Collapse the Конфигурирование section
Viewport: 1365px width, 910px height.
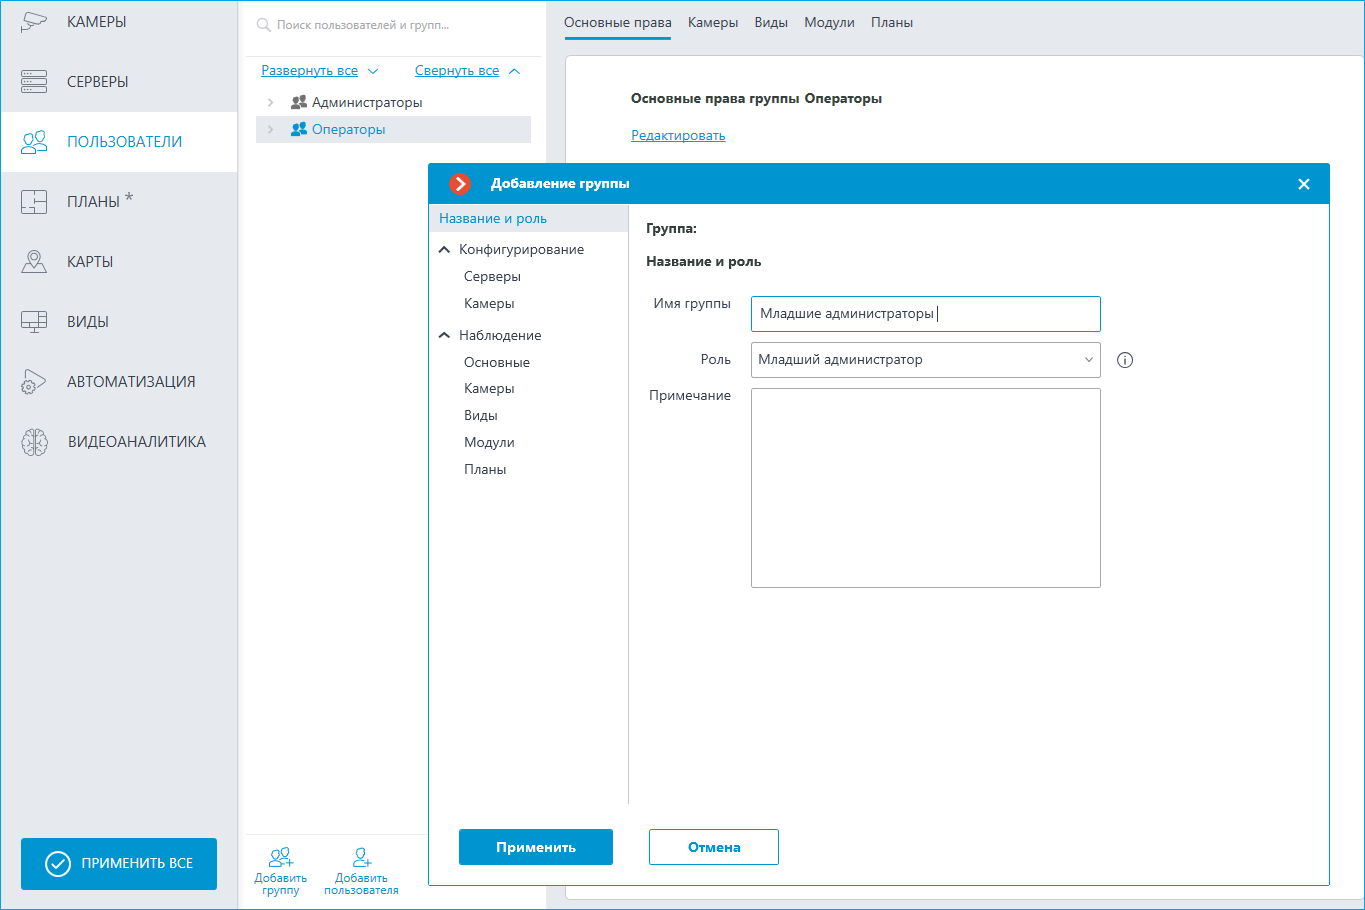[x=444, y=250]
